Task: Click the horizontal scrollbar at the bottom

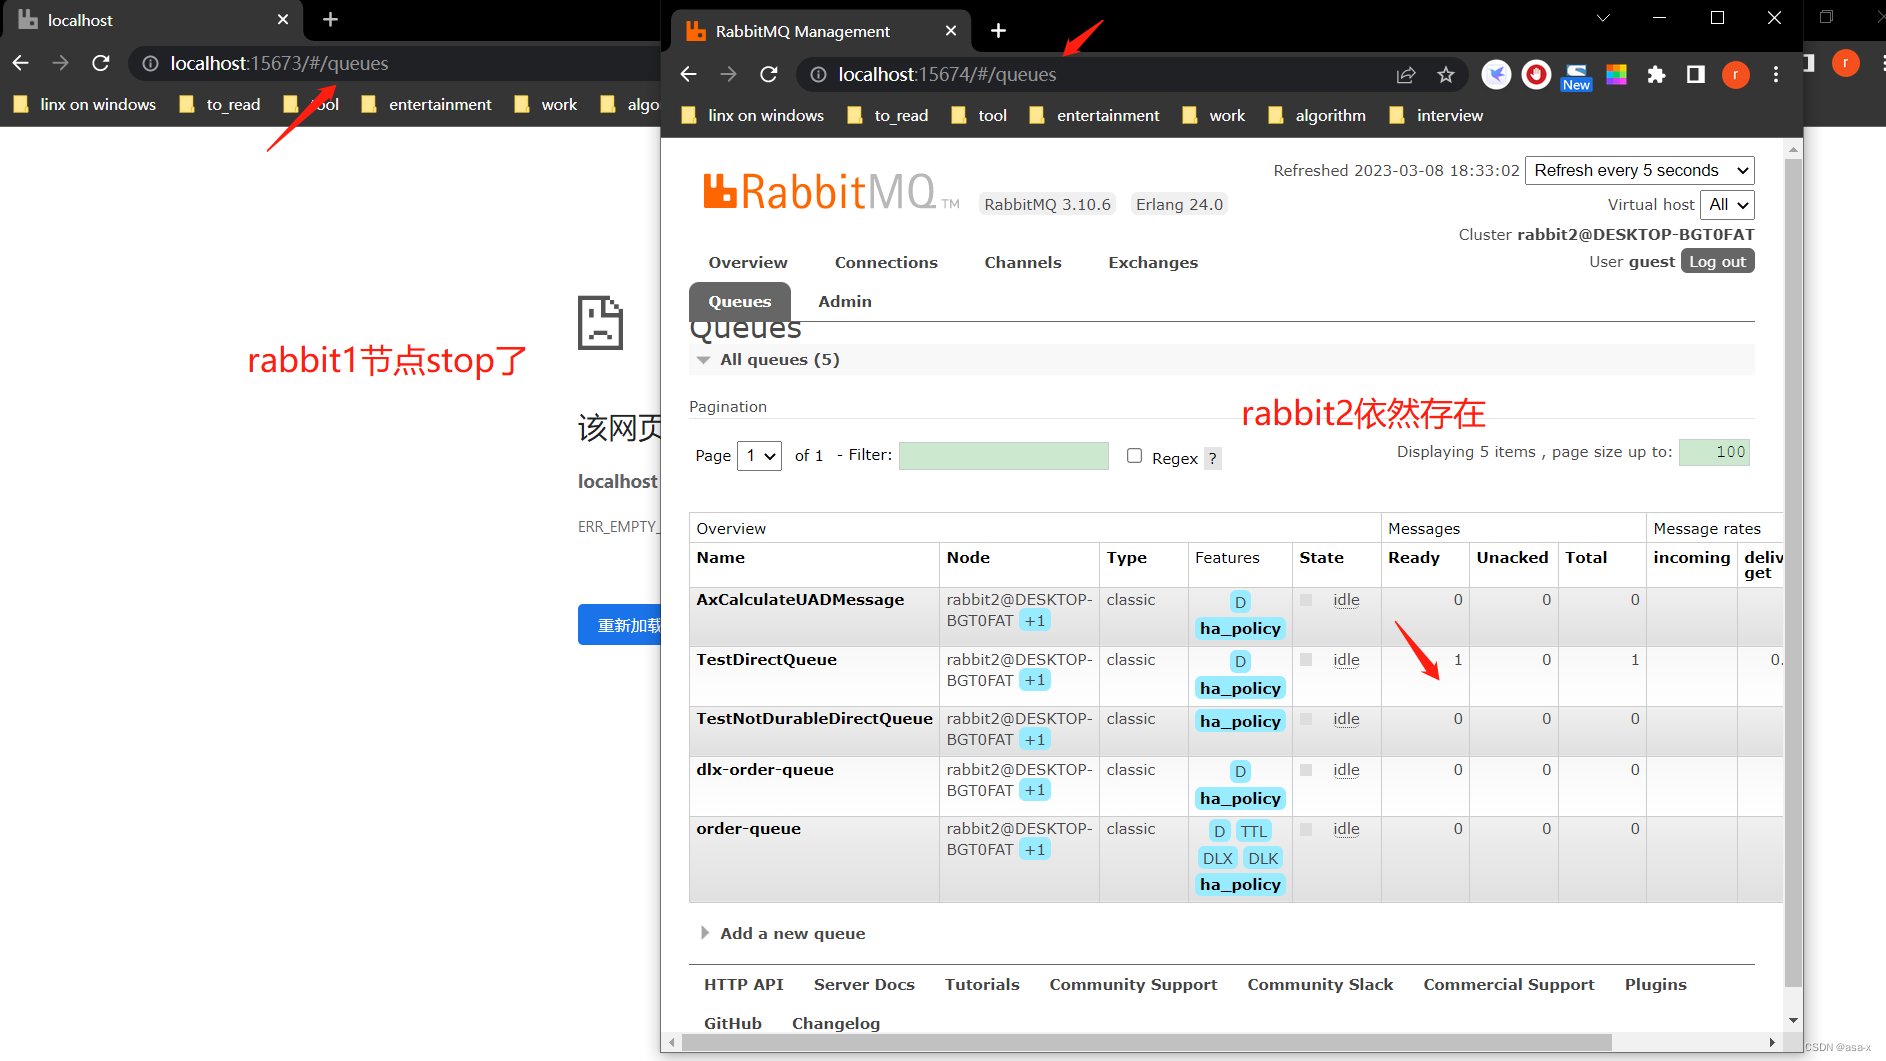Action: pos(1146,1042)
